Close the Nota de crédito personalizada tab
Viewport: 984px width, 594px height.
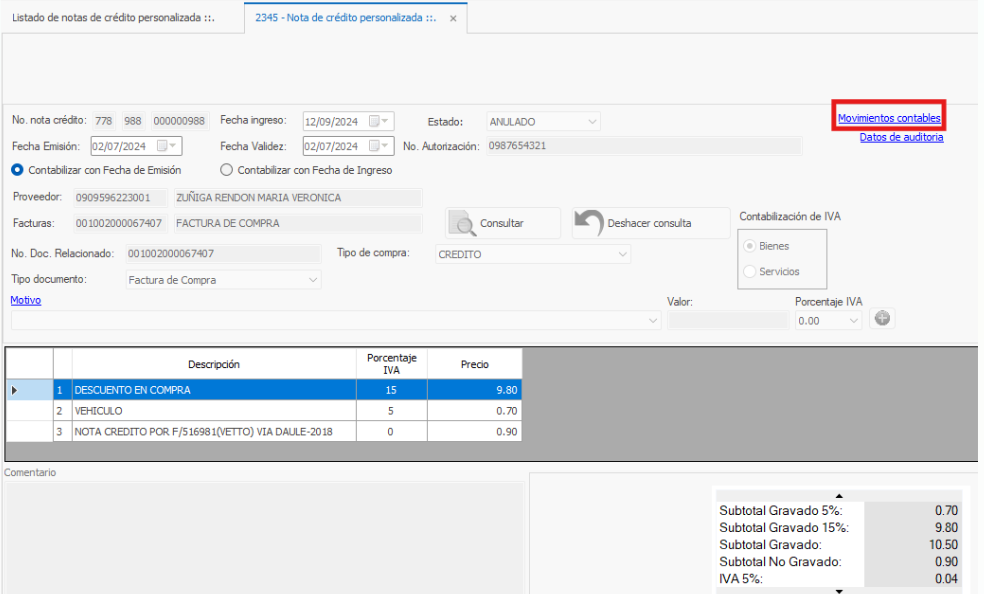453,19
